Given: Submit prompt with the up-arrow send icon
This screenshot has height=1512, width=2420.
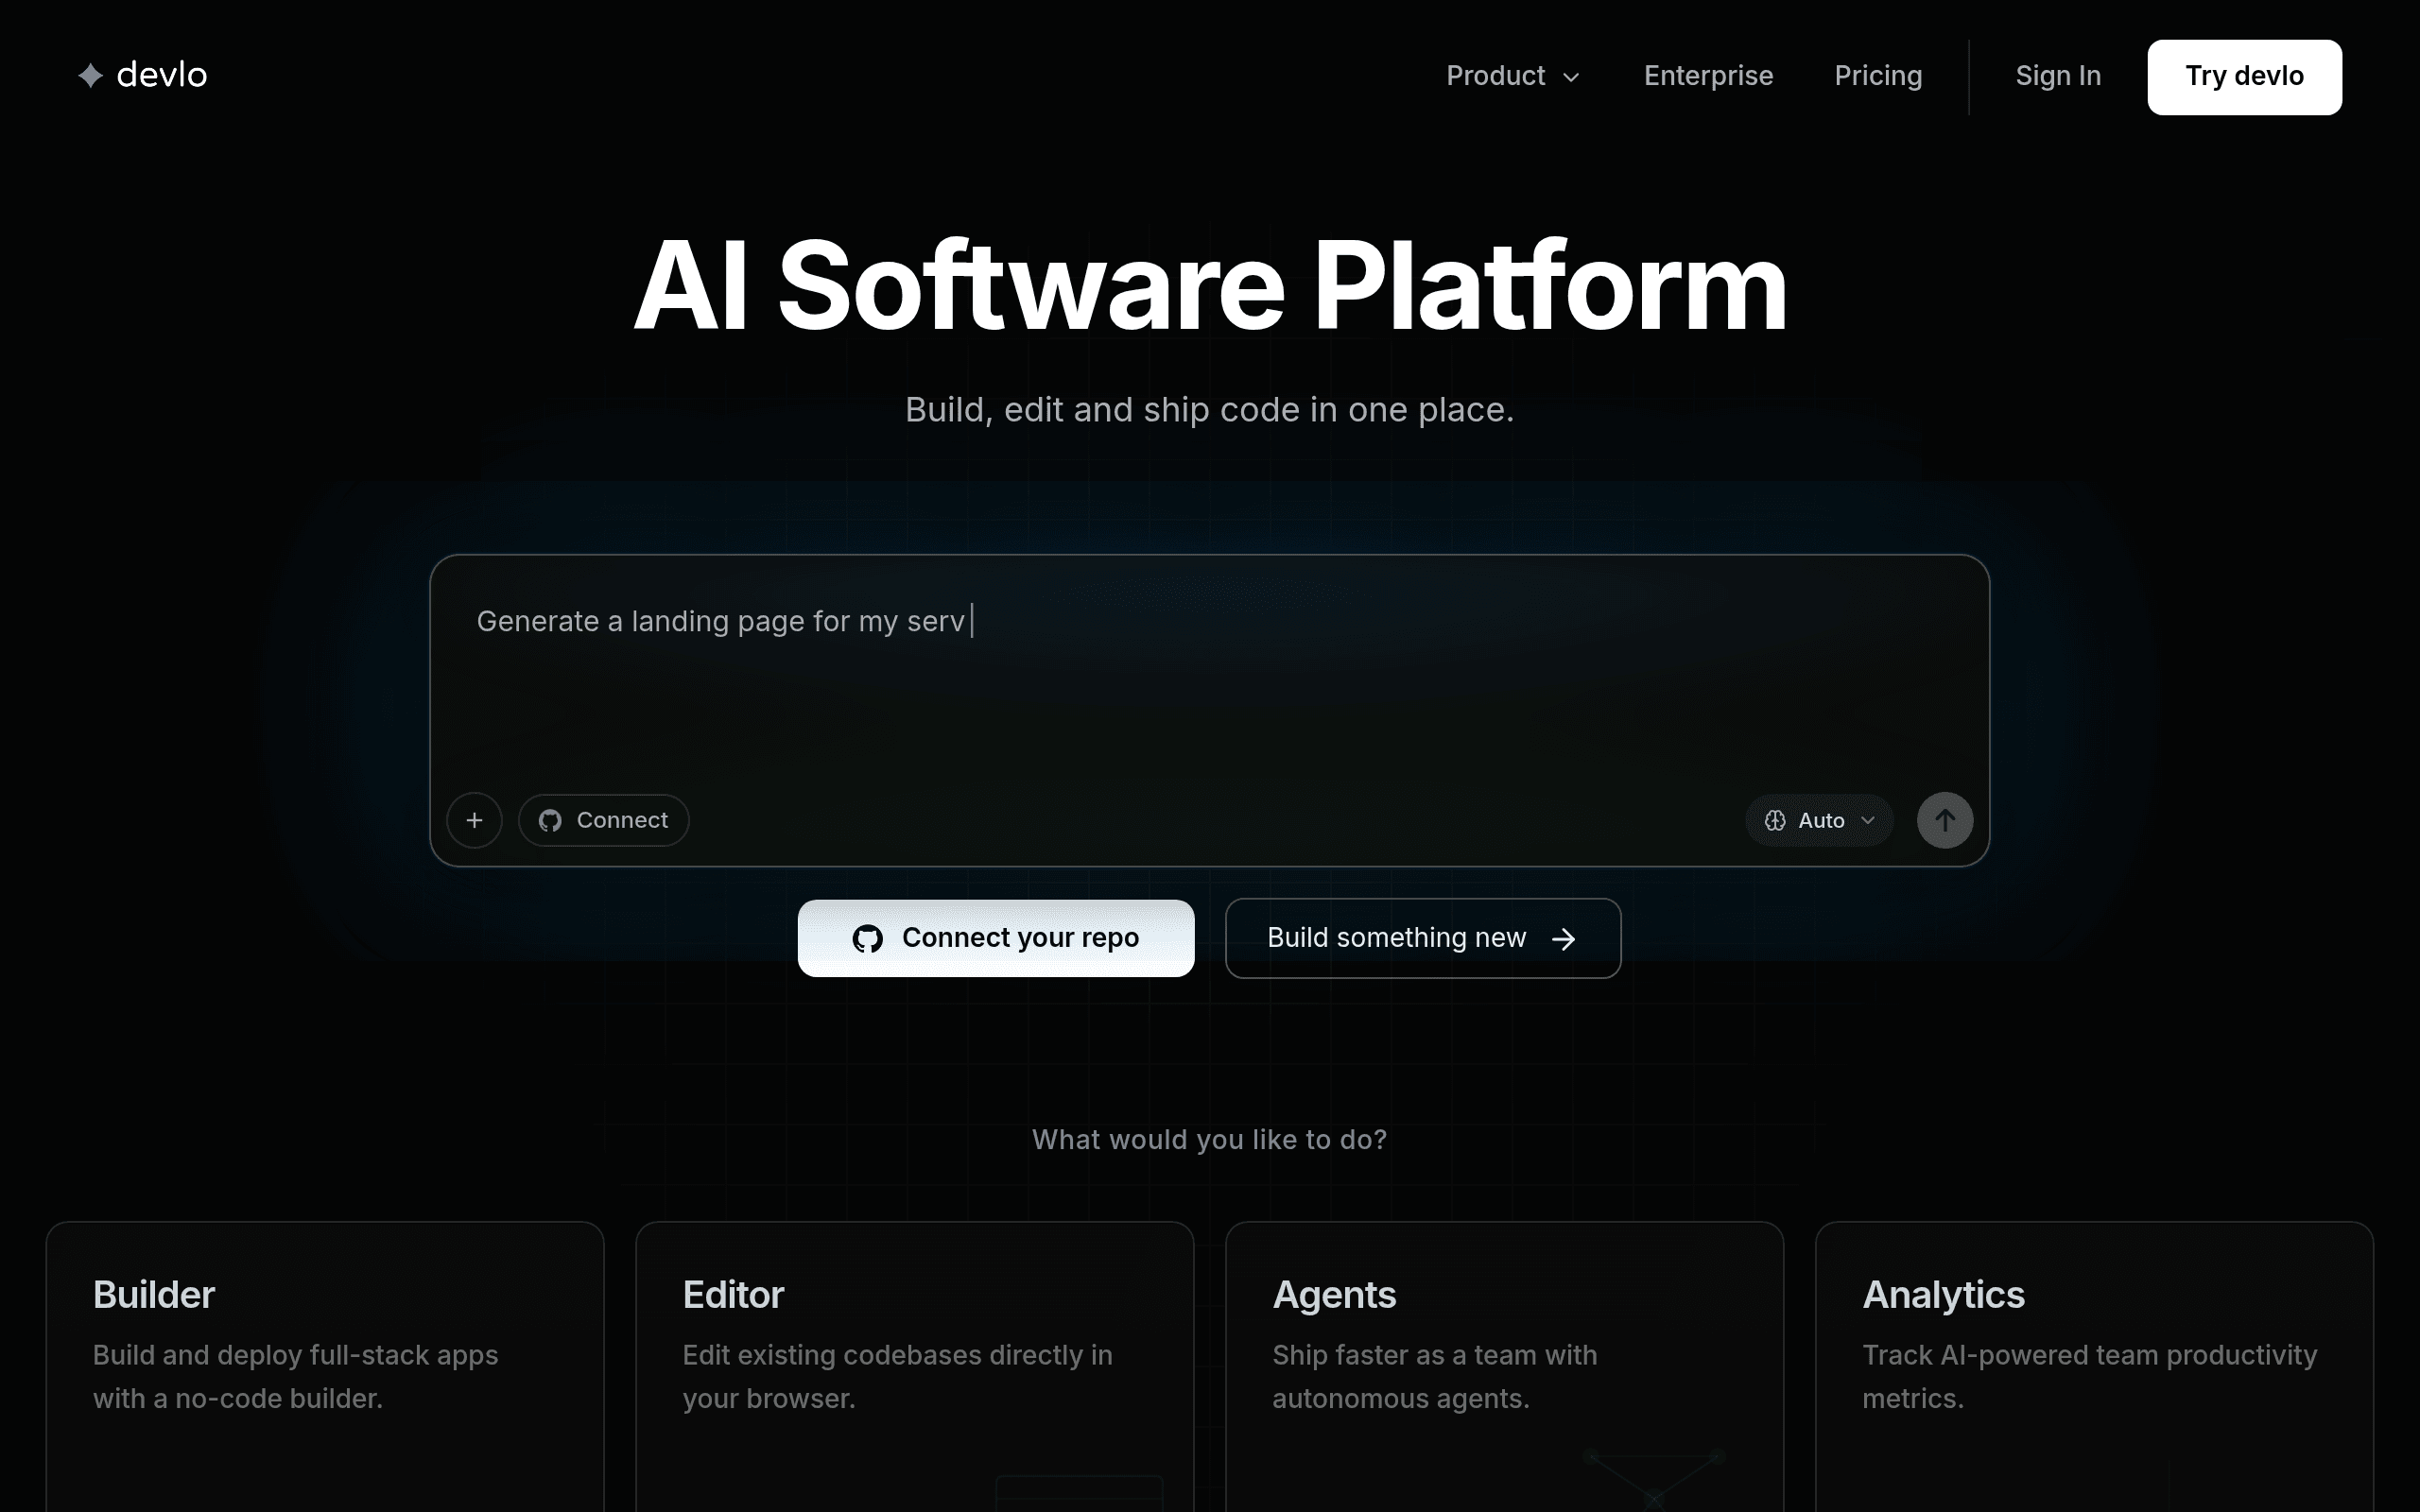Looking at the screenshot, I should click(1944, 820).
